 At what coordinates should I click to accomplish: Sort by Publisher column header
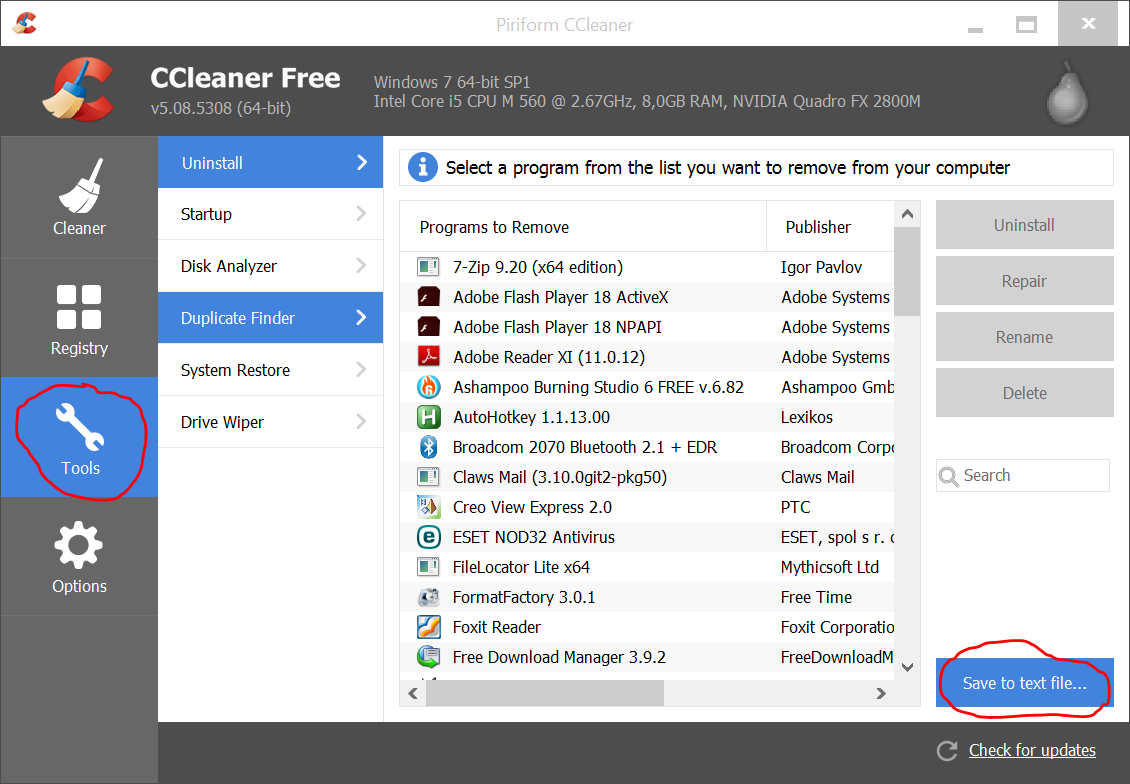pyautogui.click(x=830, y=227)
